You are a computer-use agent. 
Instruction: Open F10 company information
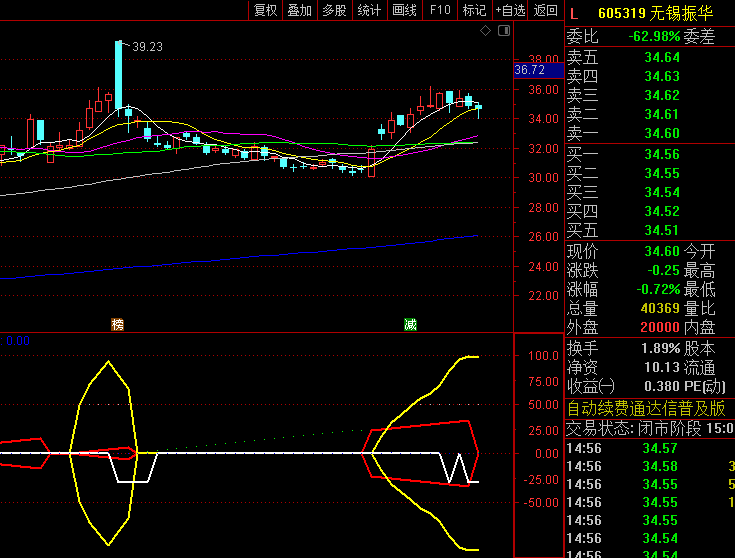[x=440, y=10]
